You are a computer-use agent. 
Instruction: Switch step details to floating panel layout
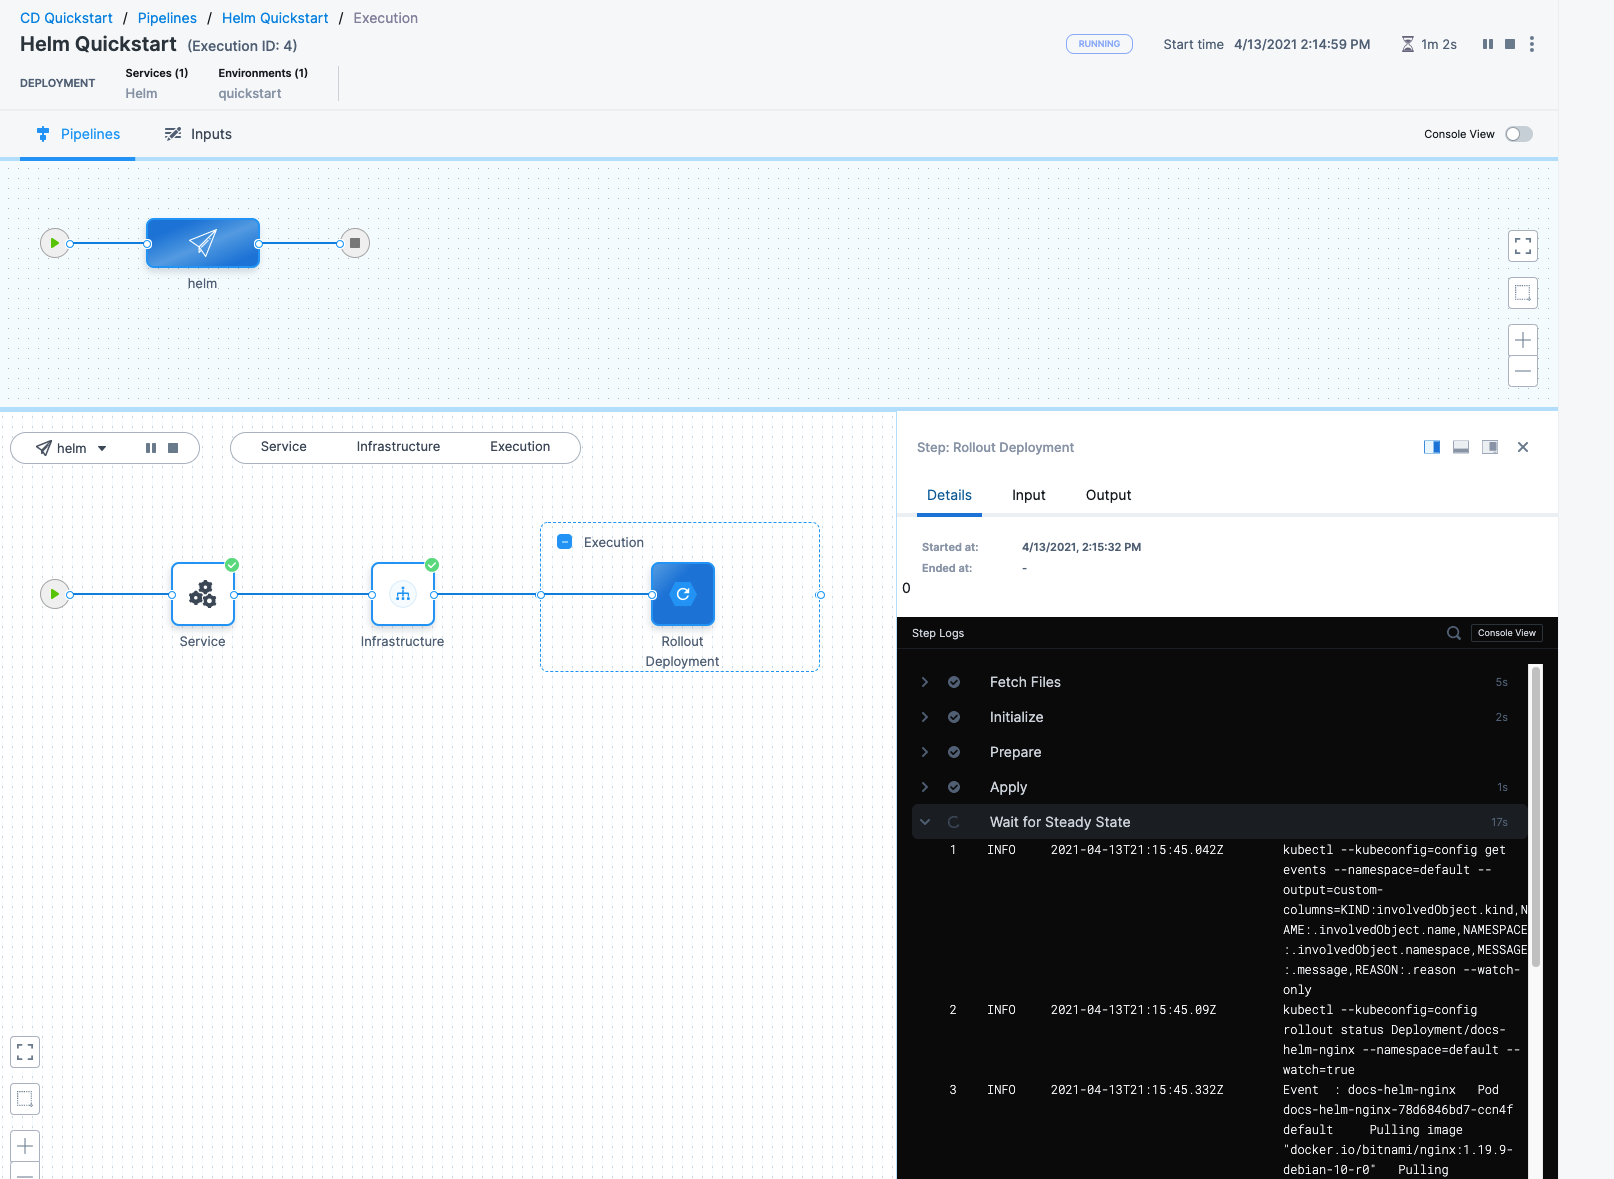click(1490, 447)
